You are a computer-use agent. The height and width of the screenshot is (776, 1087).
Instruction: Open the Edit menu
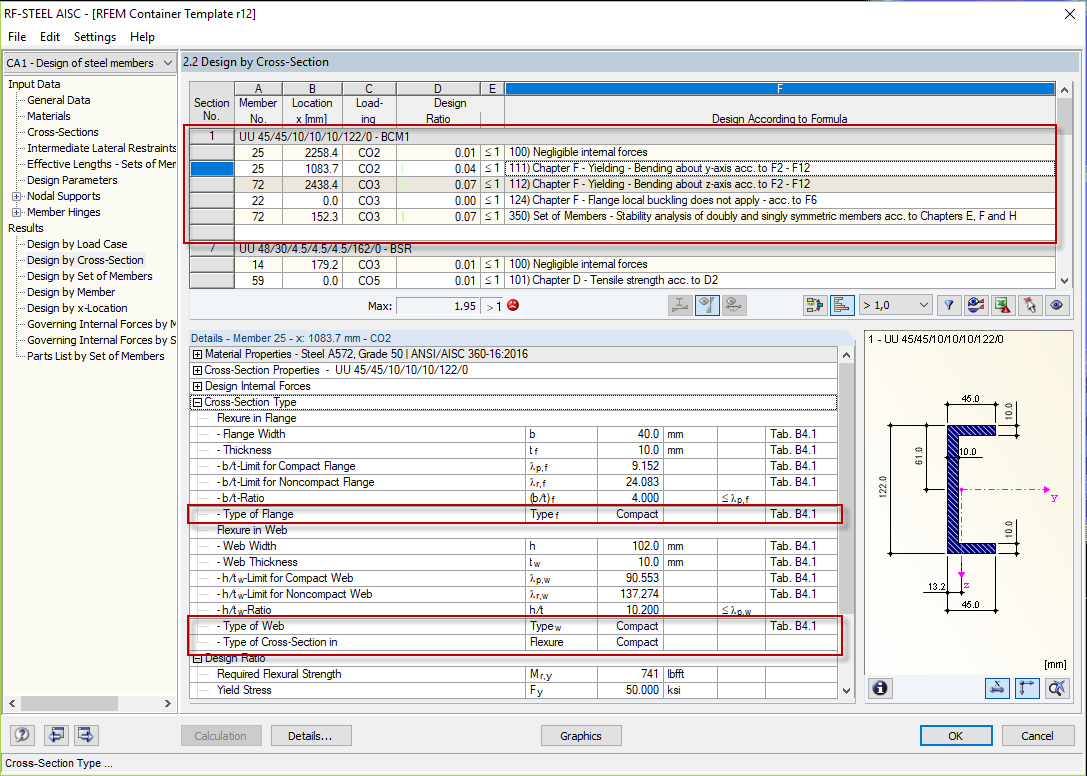coord(49,37)
